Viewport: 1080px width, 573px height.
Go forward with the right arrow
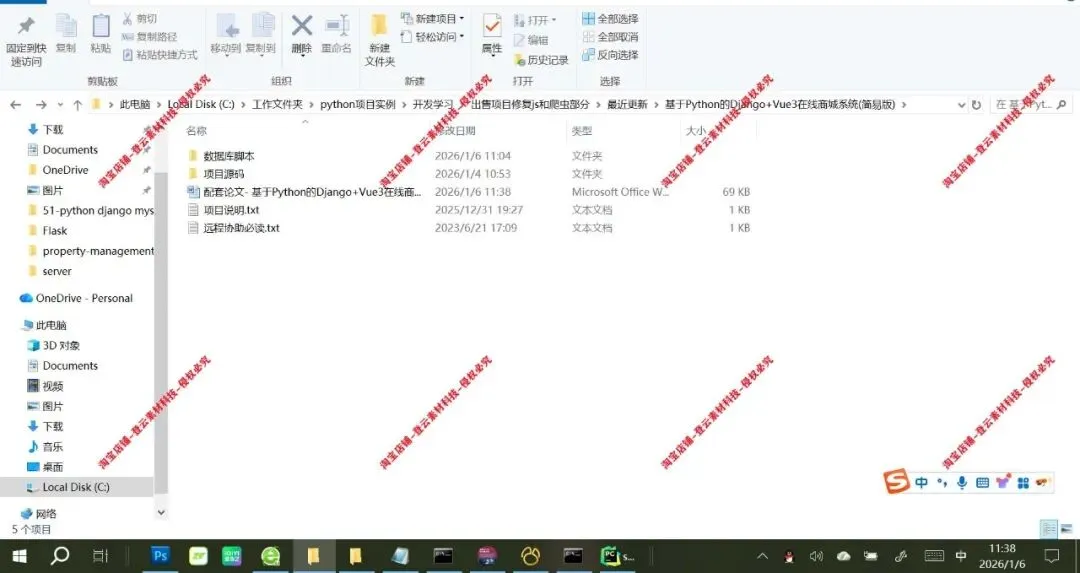[41, 105]
